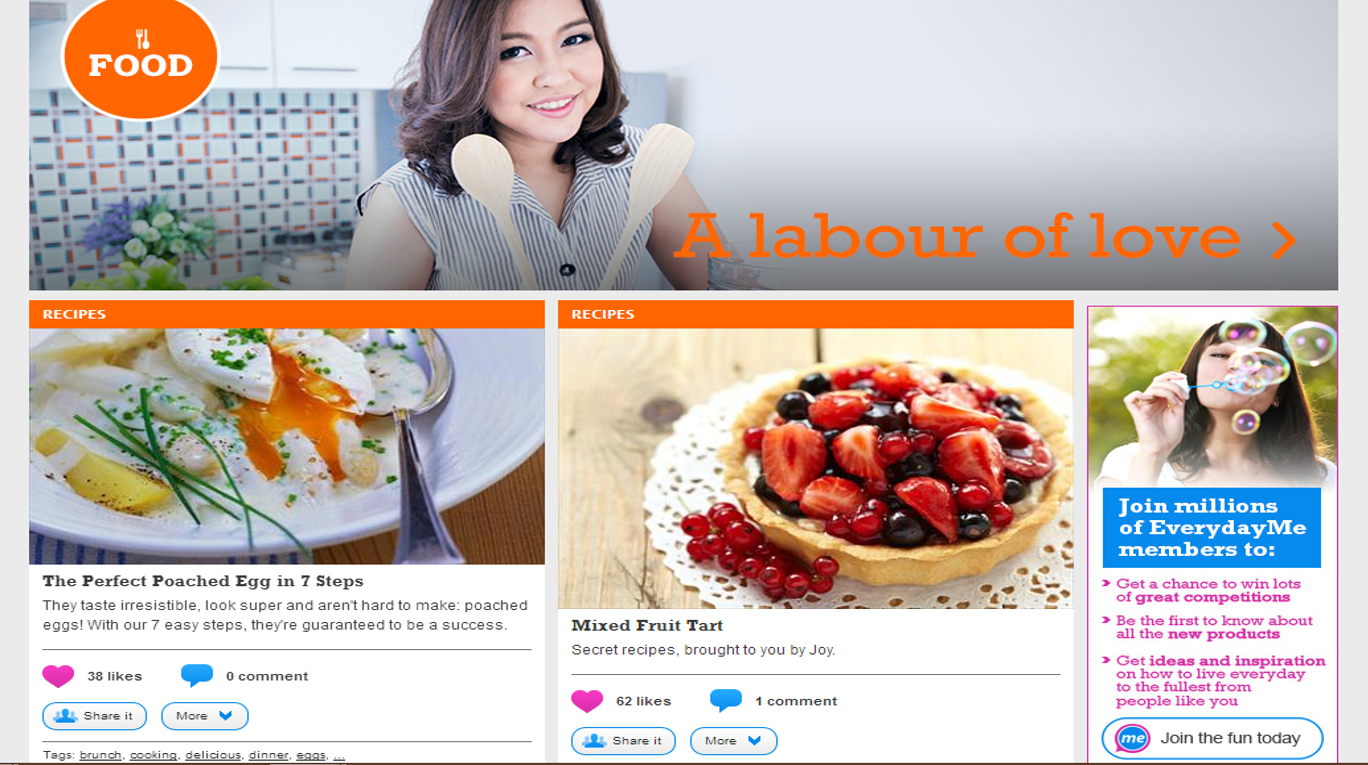Open 'The Perfect Poached Egg in 7 Steps' title
Image resolution: width=1368 pixels, height=765 pixels.
[203, 581]
